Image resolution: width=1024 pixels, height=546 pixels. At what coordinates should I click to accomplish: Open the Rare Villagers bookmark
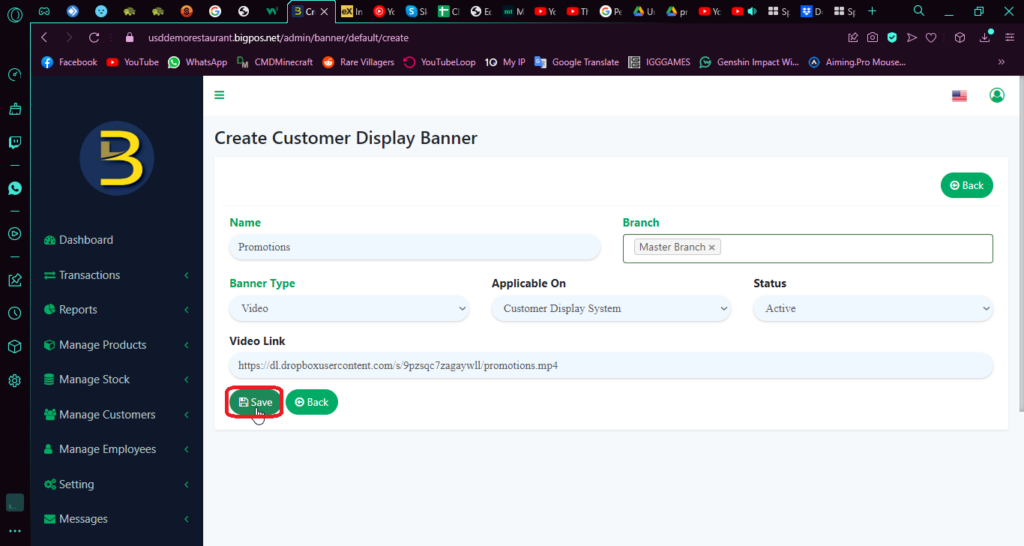[x=359, y=63]
